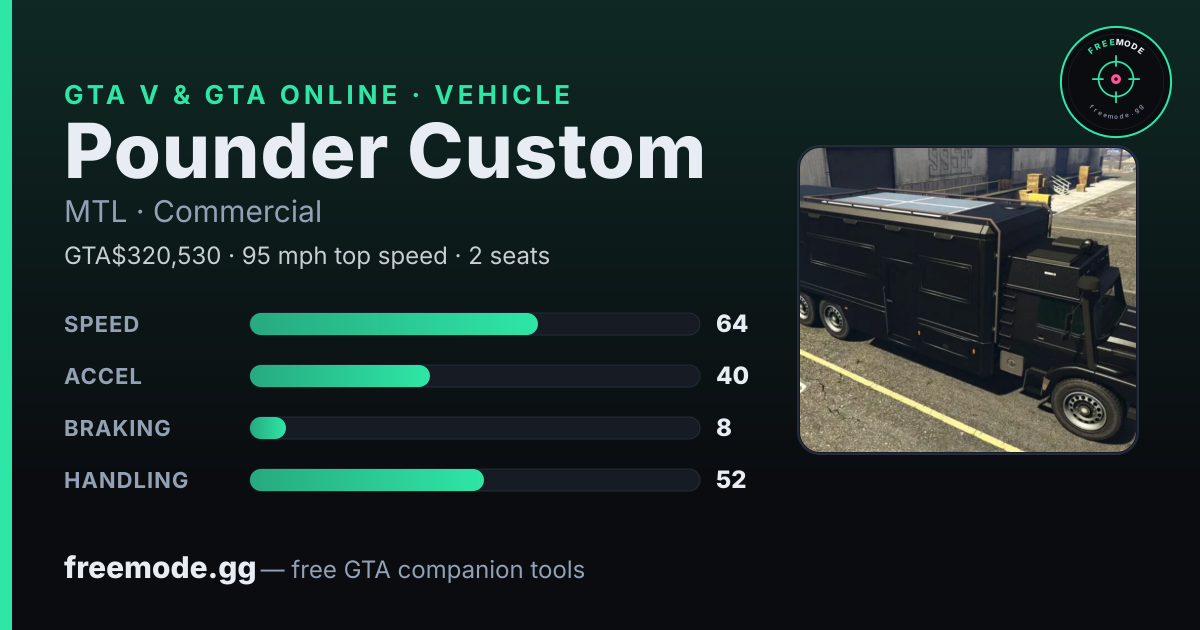Click the BRAKING stat bar
Screen dimensions: 1200x630
pos(474,428)
